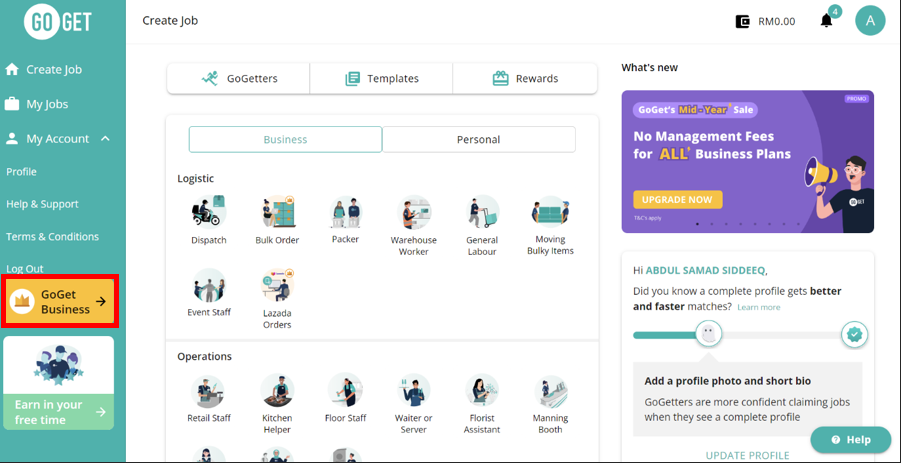Viewport: 901px width, 463px height.
Task: Open the Dispatch job icon
Action: tap(209, 211)
